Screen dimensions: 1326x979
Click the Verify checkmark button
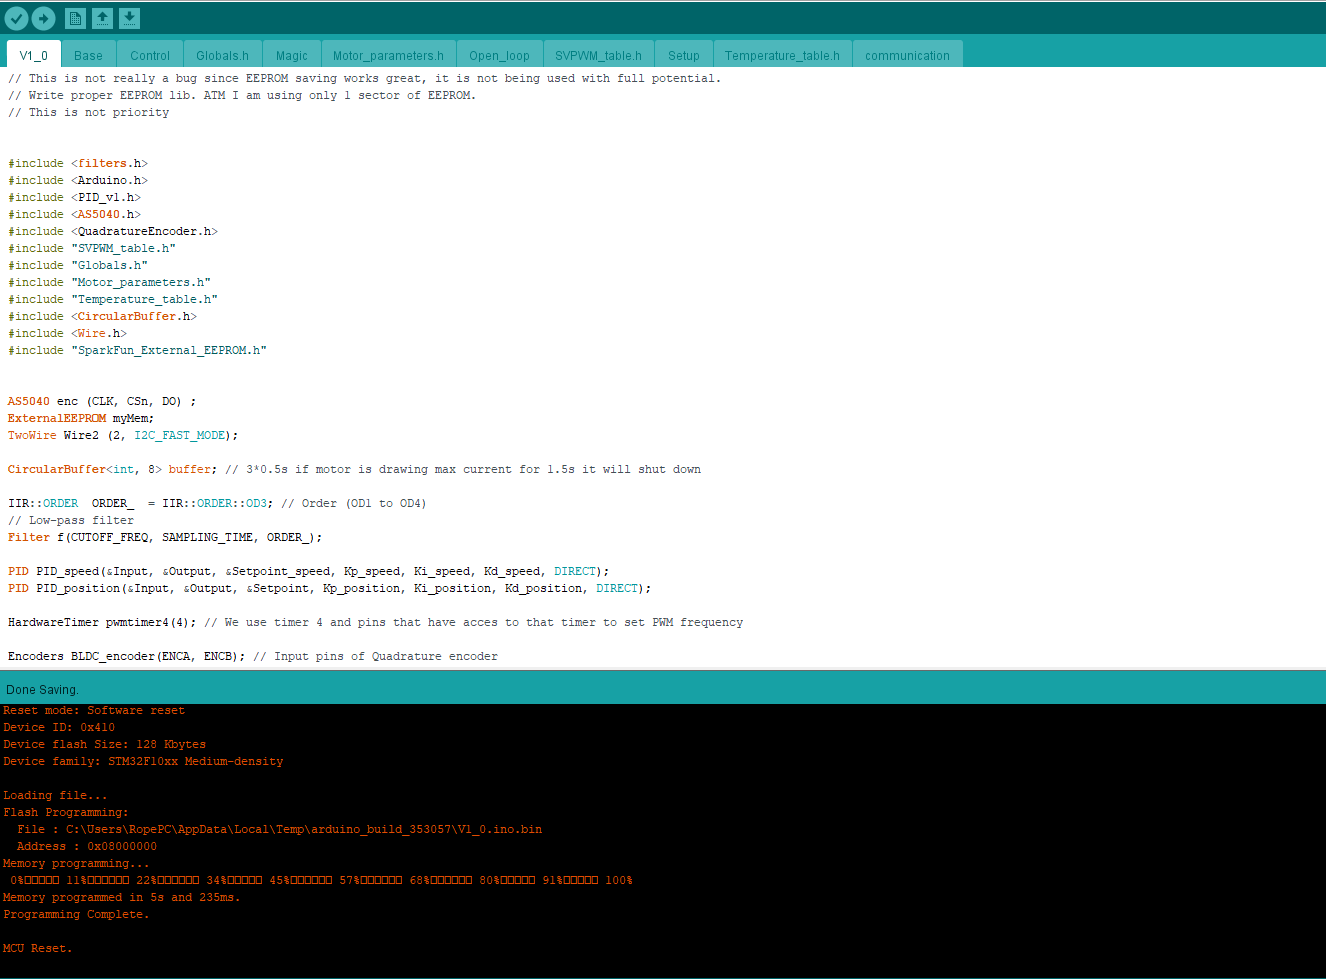[x=17, y=18]
